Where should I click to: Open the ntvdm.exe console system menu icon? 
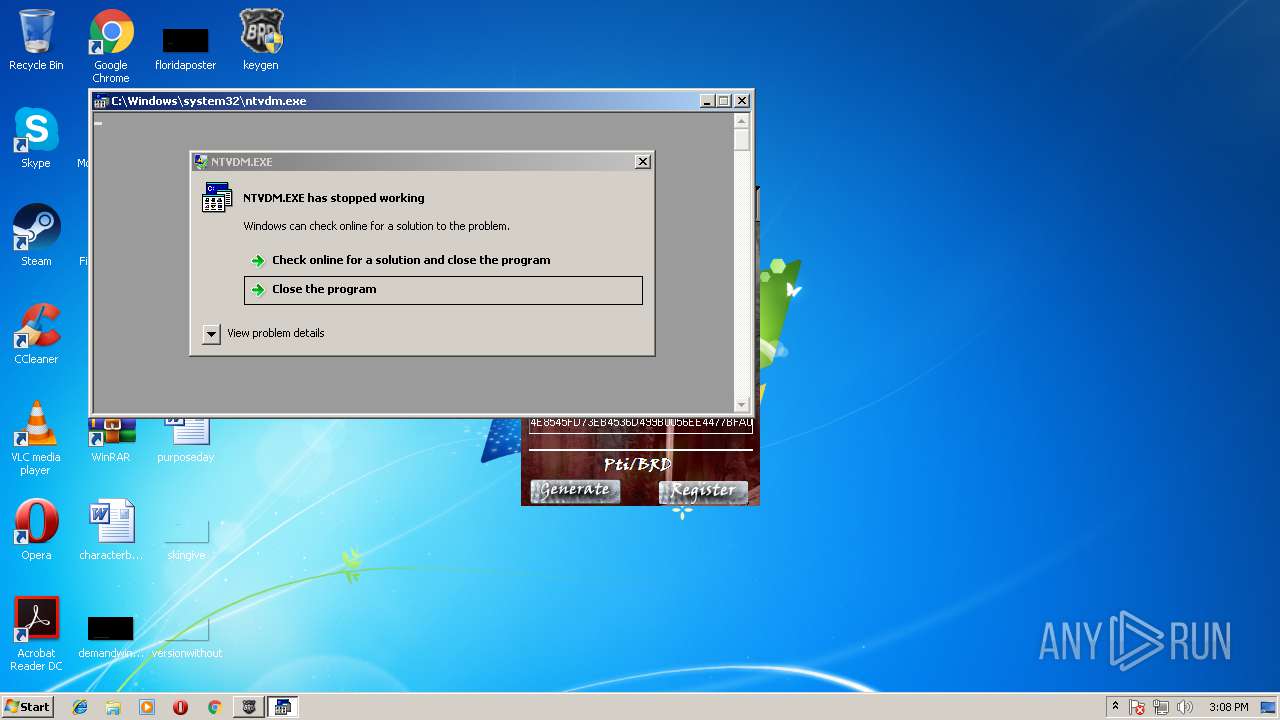[101, 101]
